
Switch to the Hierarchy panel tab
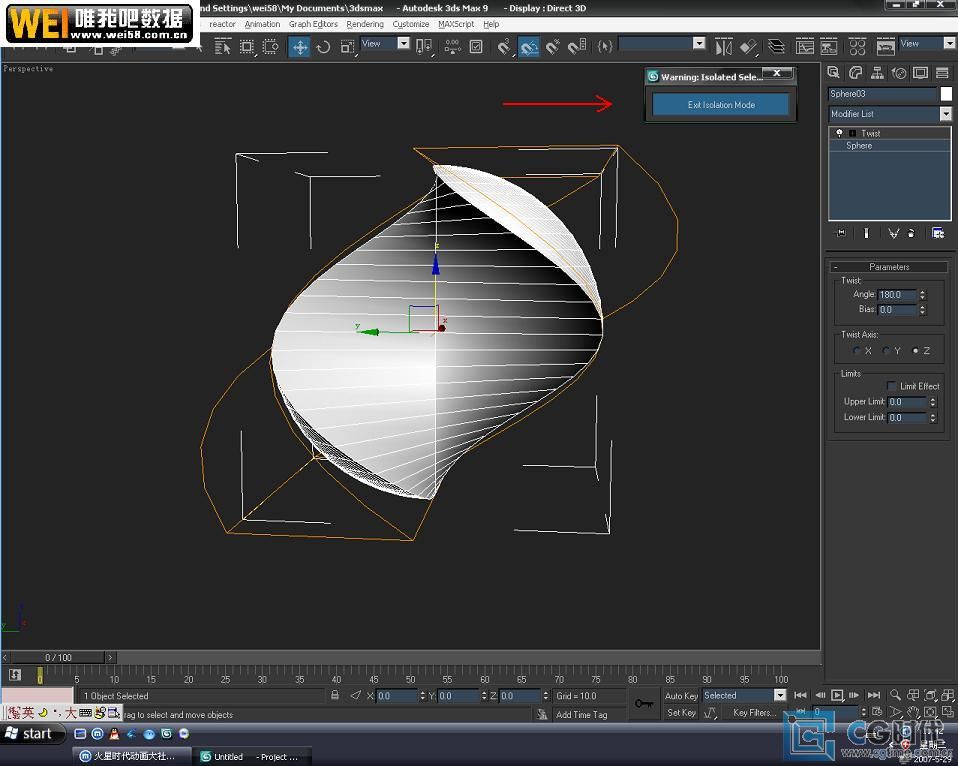[877, 73]
